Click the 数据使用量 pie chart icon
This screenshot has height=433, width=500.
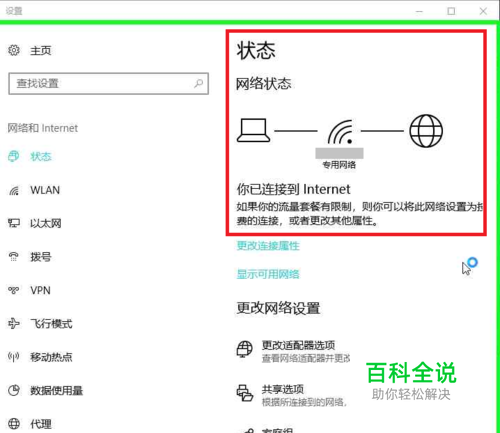(14, 390)
